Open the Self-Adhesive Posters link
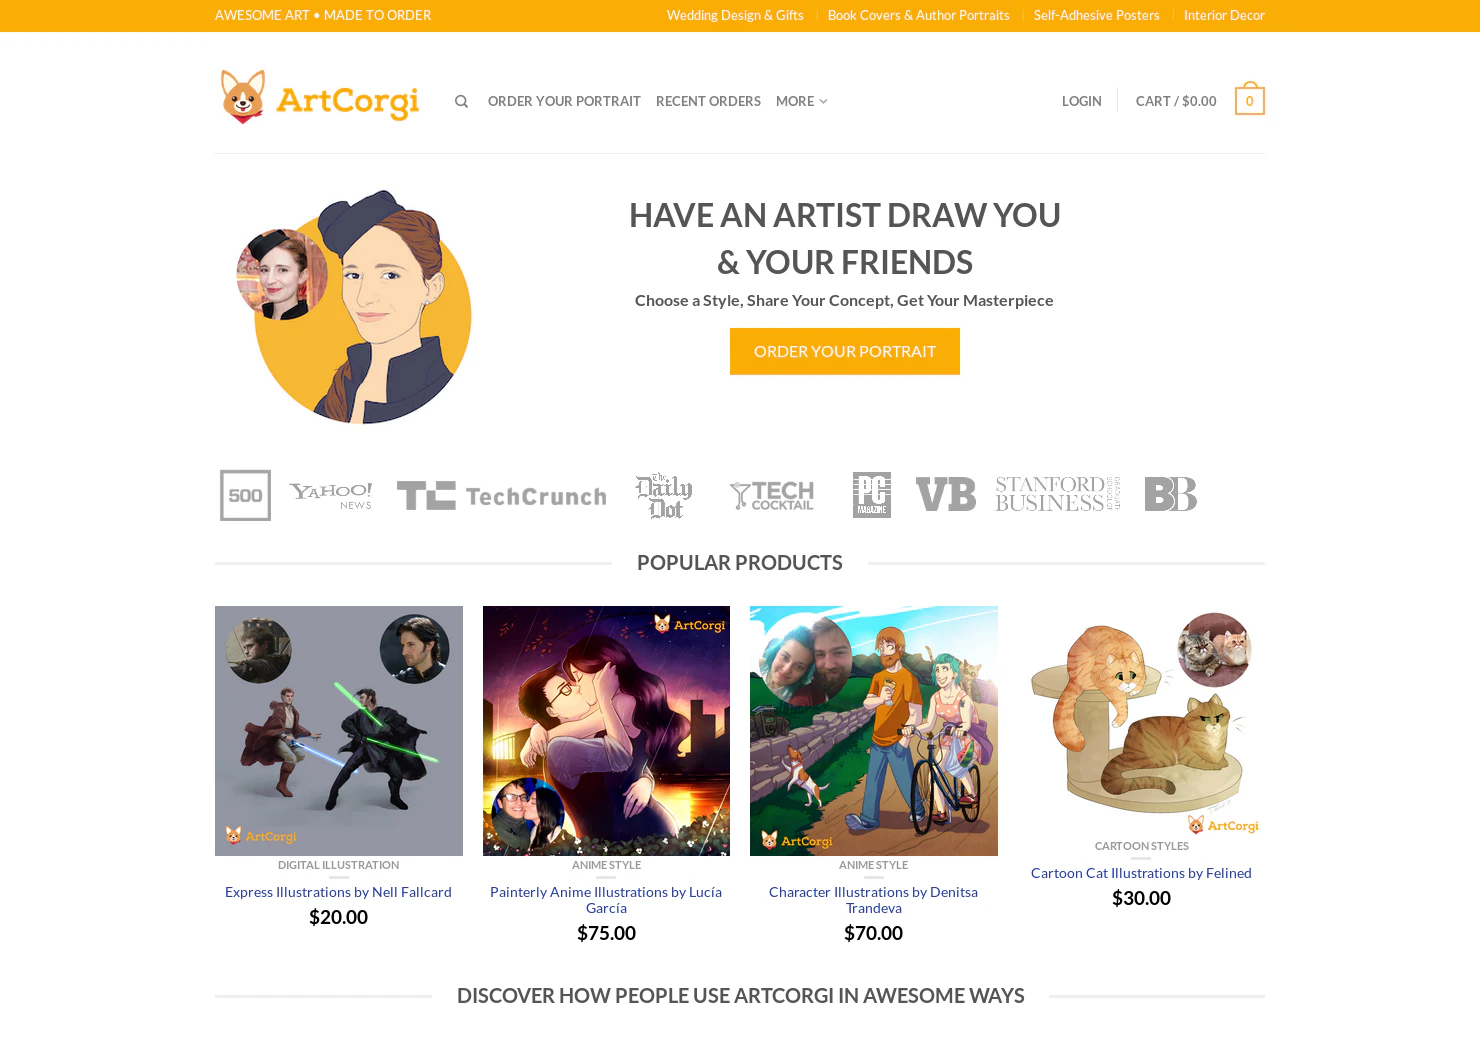The width and height of the screenshot is (1480, 1037). tap(1097, 15)
